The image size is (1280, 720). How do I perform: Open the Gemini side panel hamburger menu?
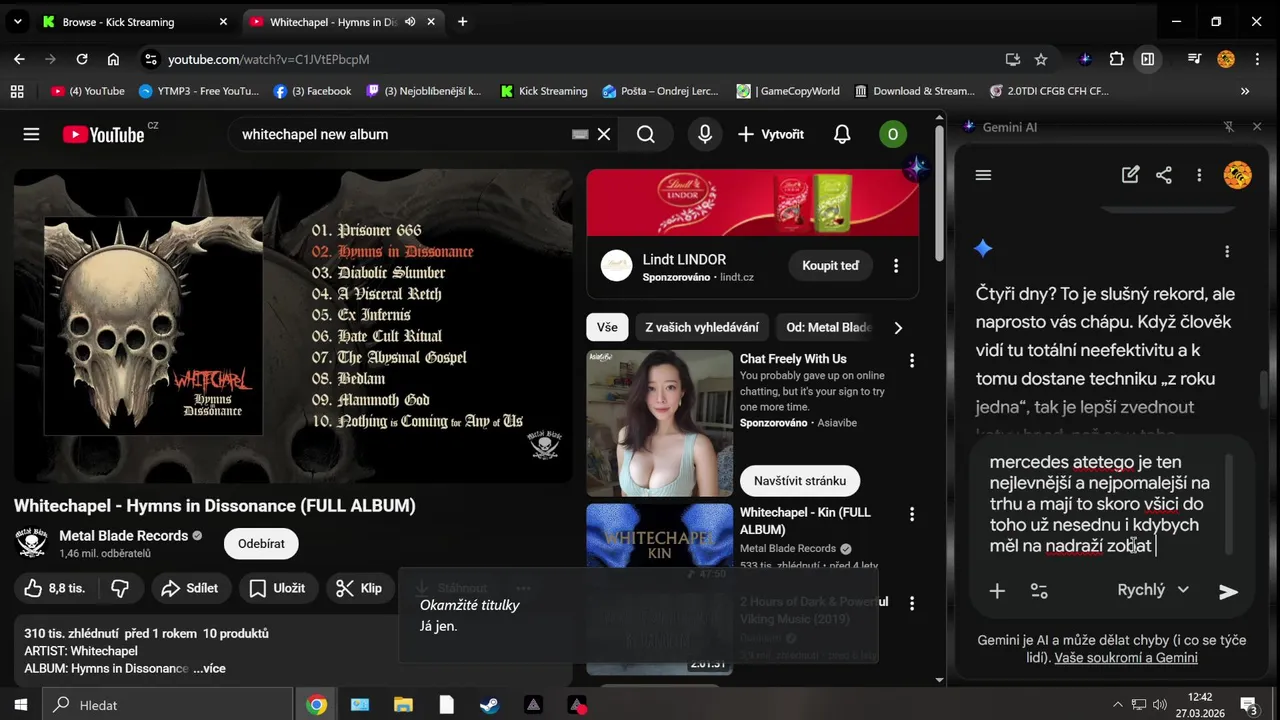tap(983, 175)
